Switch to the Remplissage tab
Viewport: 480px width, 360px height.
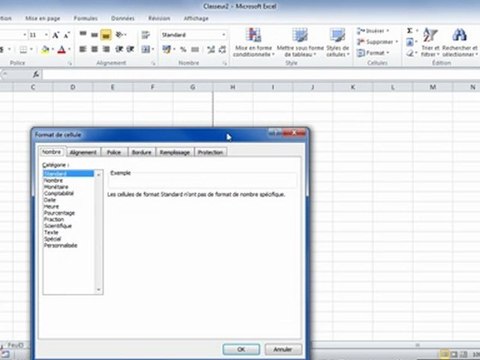point(175,152)
